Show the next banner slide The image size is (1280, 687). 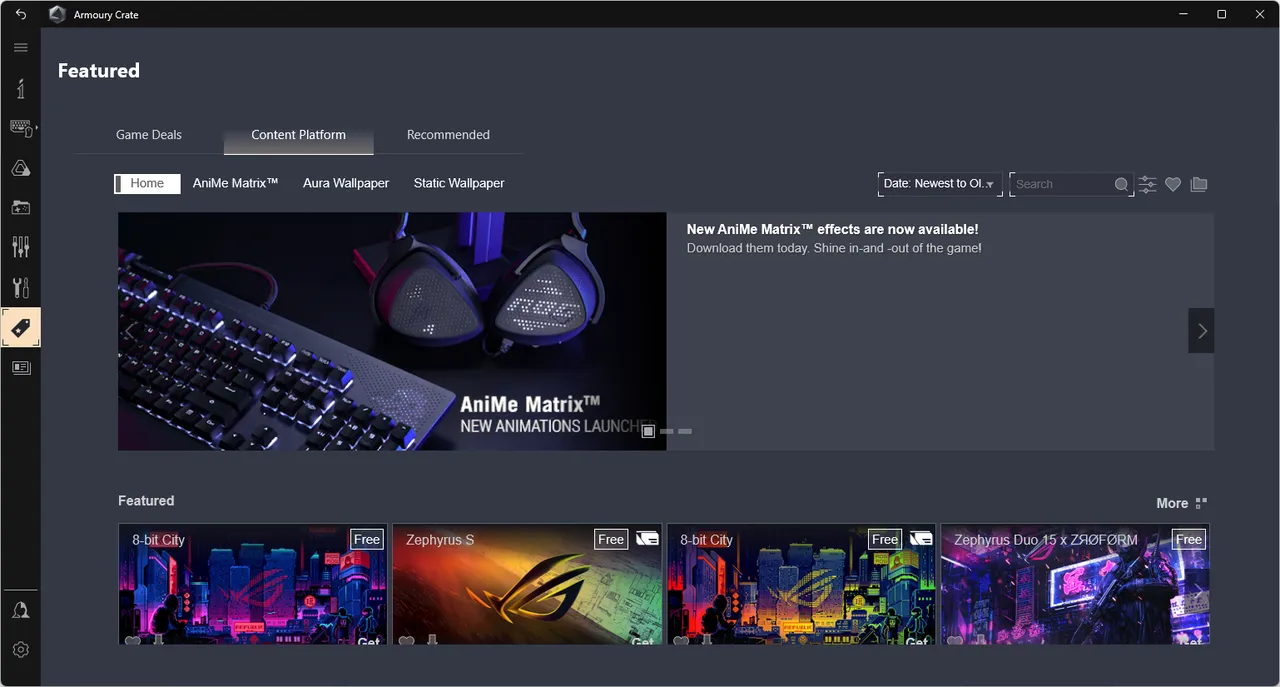click(x=1202, y=331)
